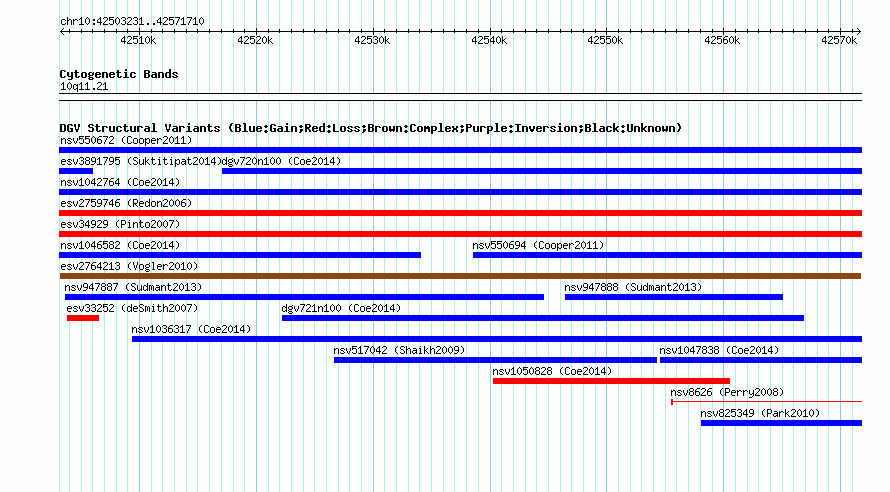
Task: Click the 42560k ruler tick label
Action: (722, 40)
